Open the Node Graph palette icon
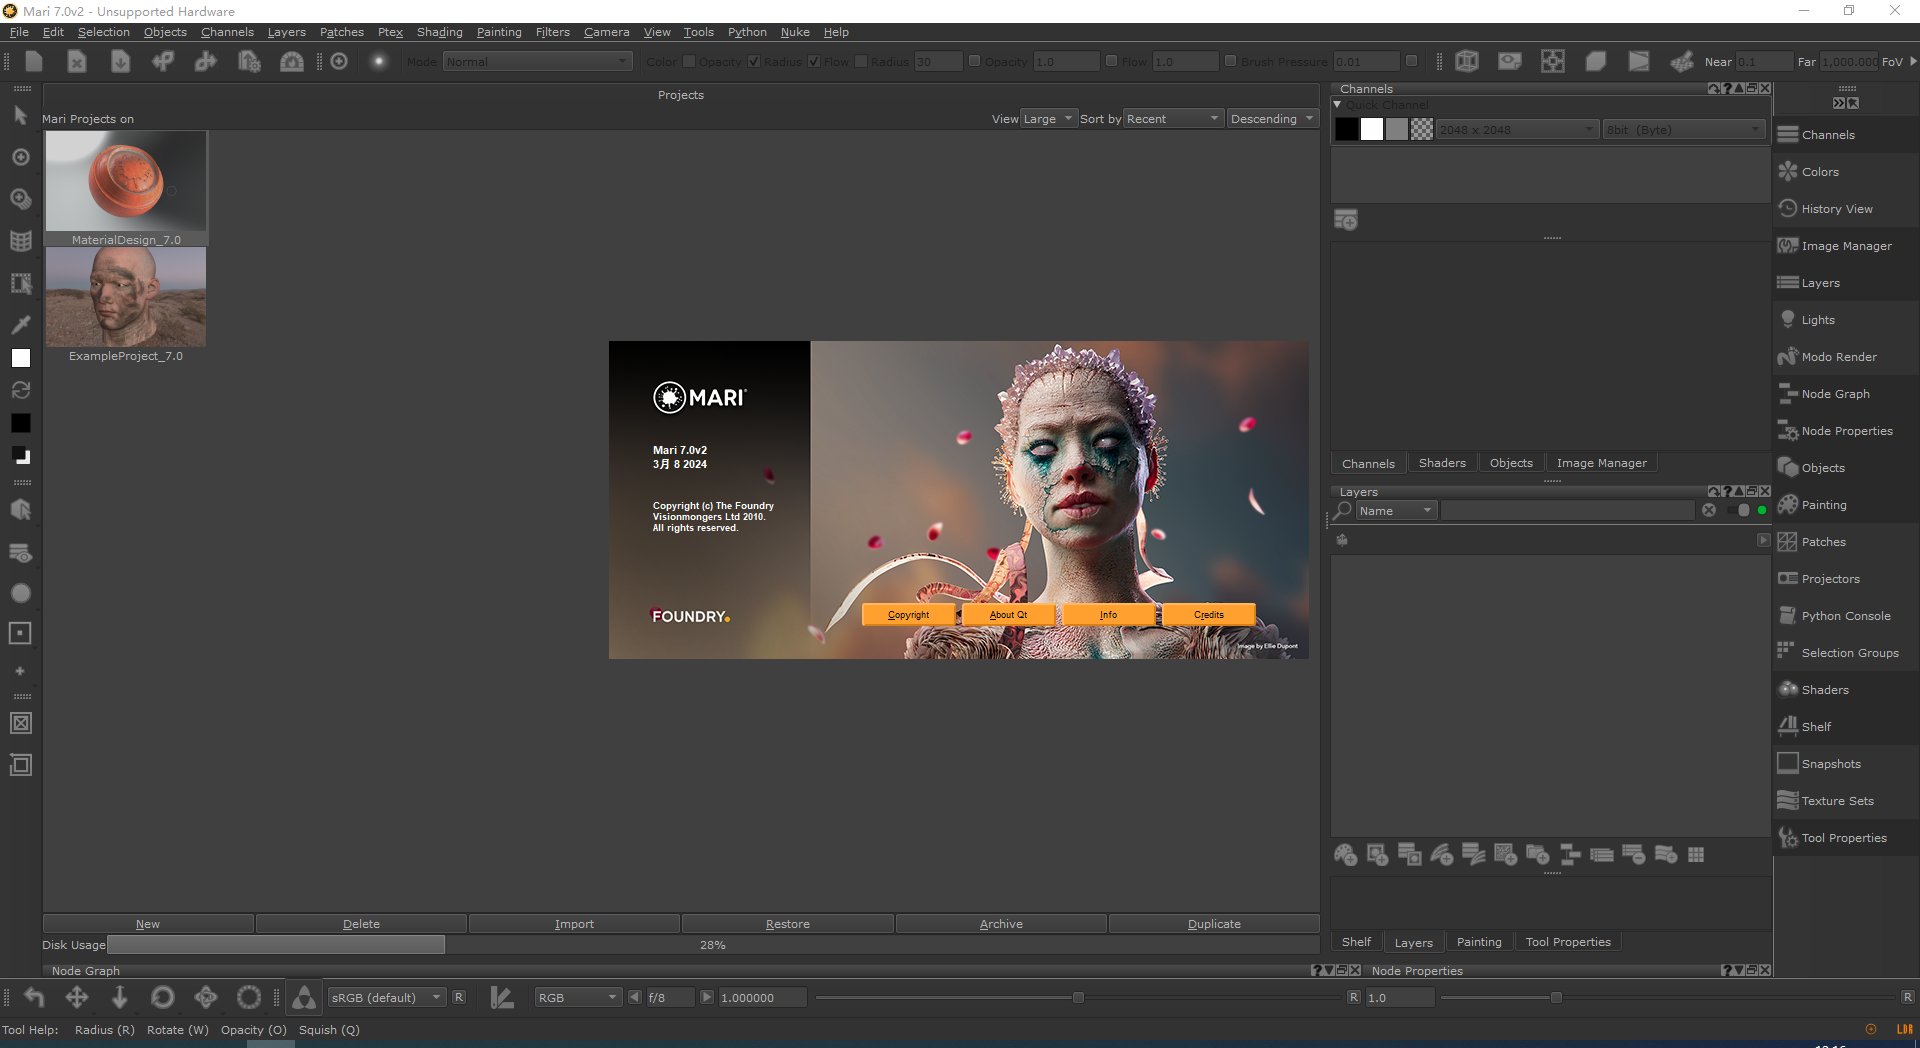The width and height of the screenshot is (1920, 1048). (1788, 394)
